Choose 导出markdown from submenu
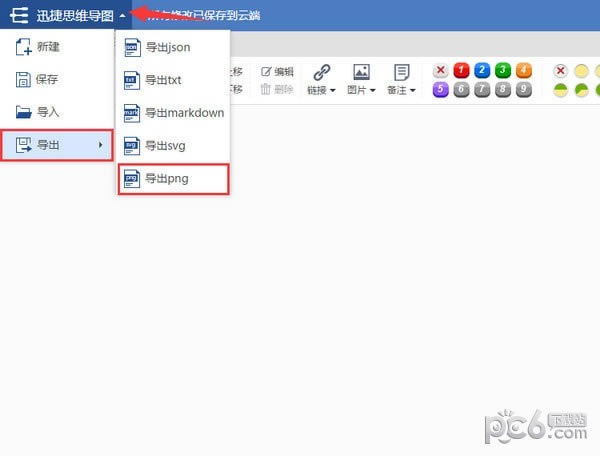The width and height of the screenshot is (600, 456). [x=173, y=113]
